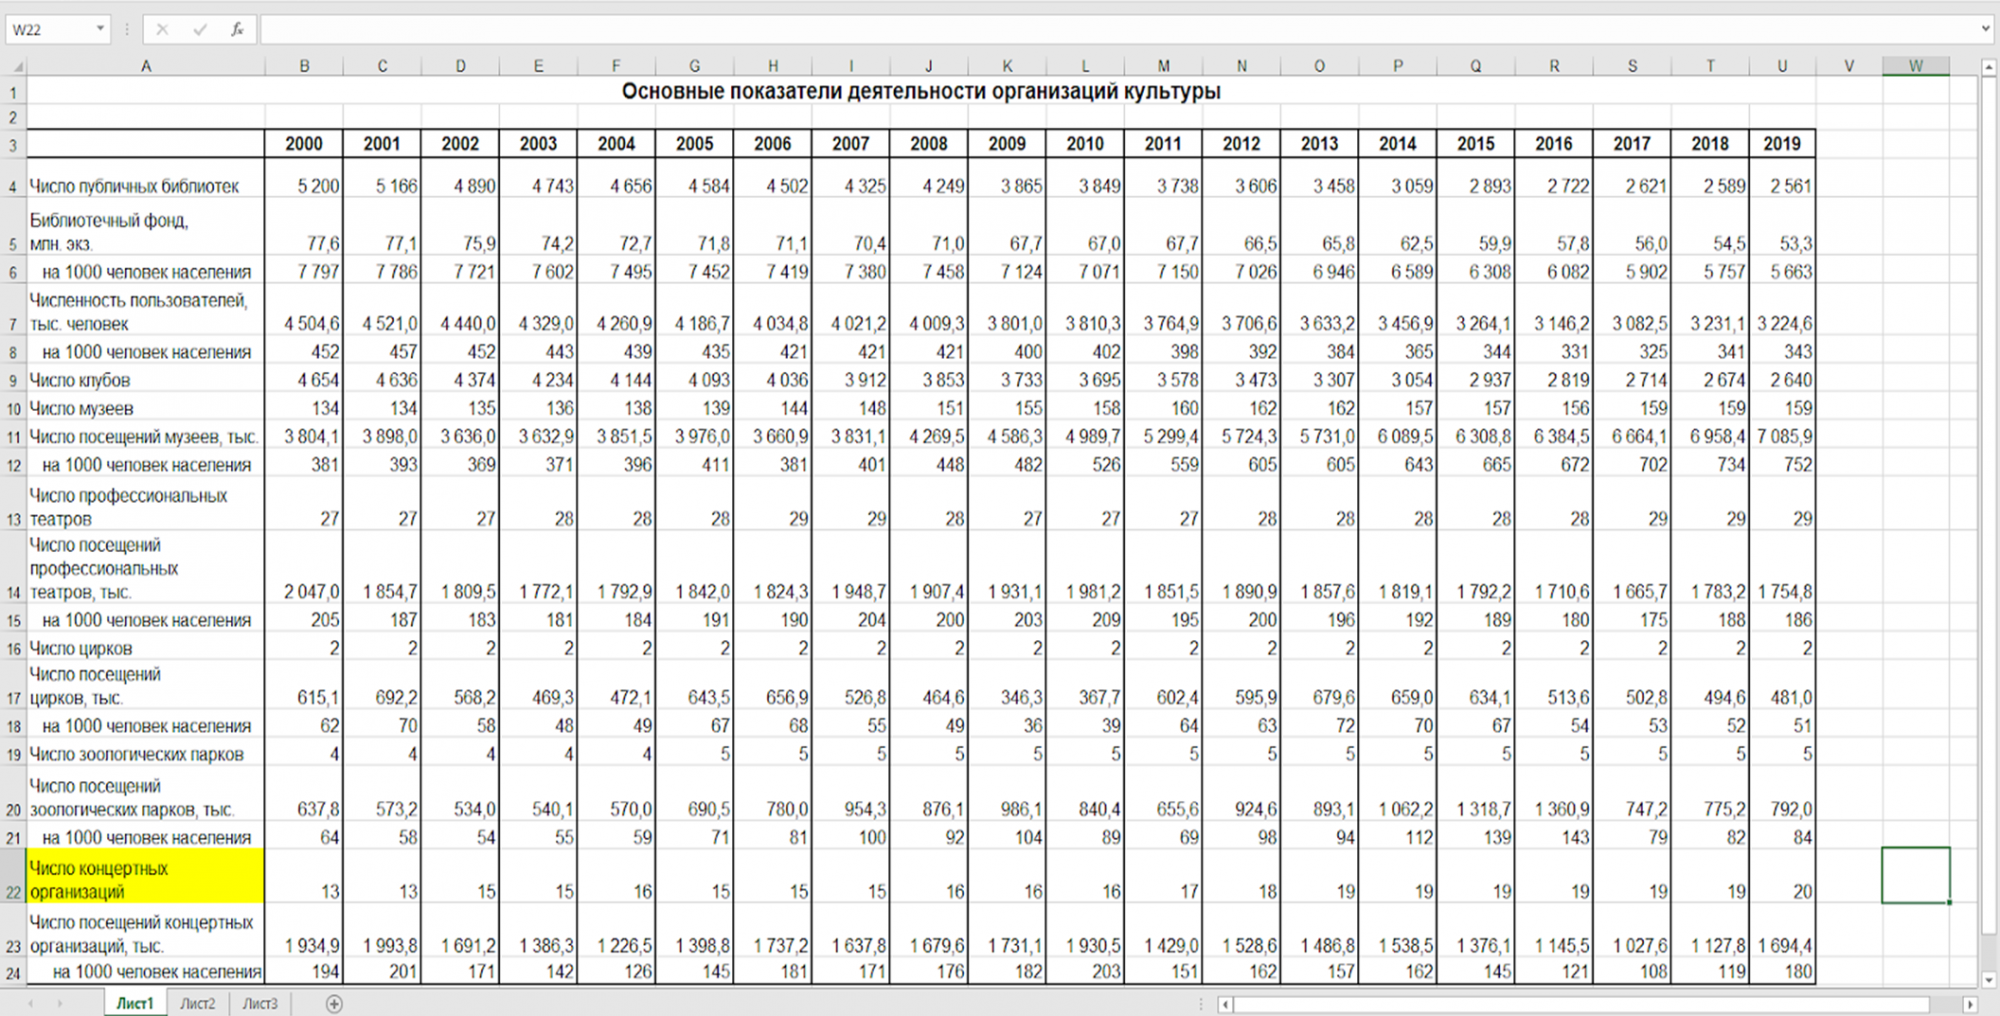The height and width of the screenshot is (1016, 2000).
Task: Open the Name Box dropdown arrow
Action: [x=100, y=29]
